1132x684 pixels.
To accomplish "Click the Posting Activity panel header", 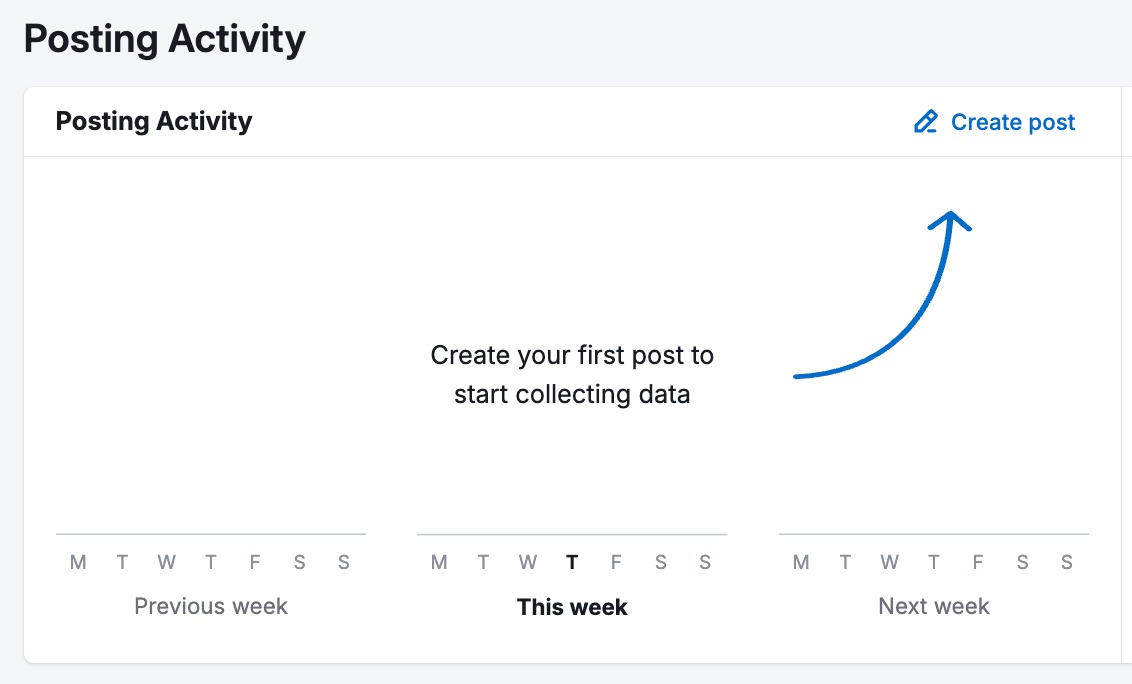I will coord(153,121).
